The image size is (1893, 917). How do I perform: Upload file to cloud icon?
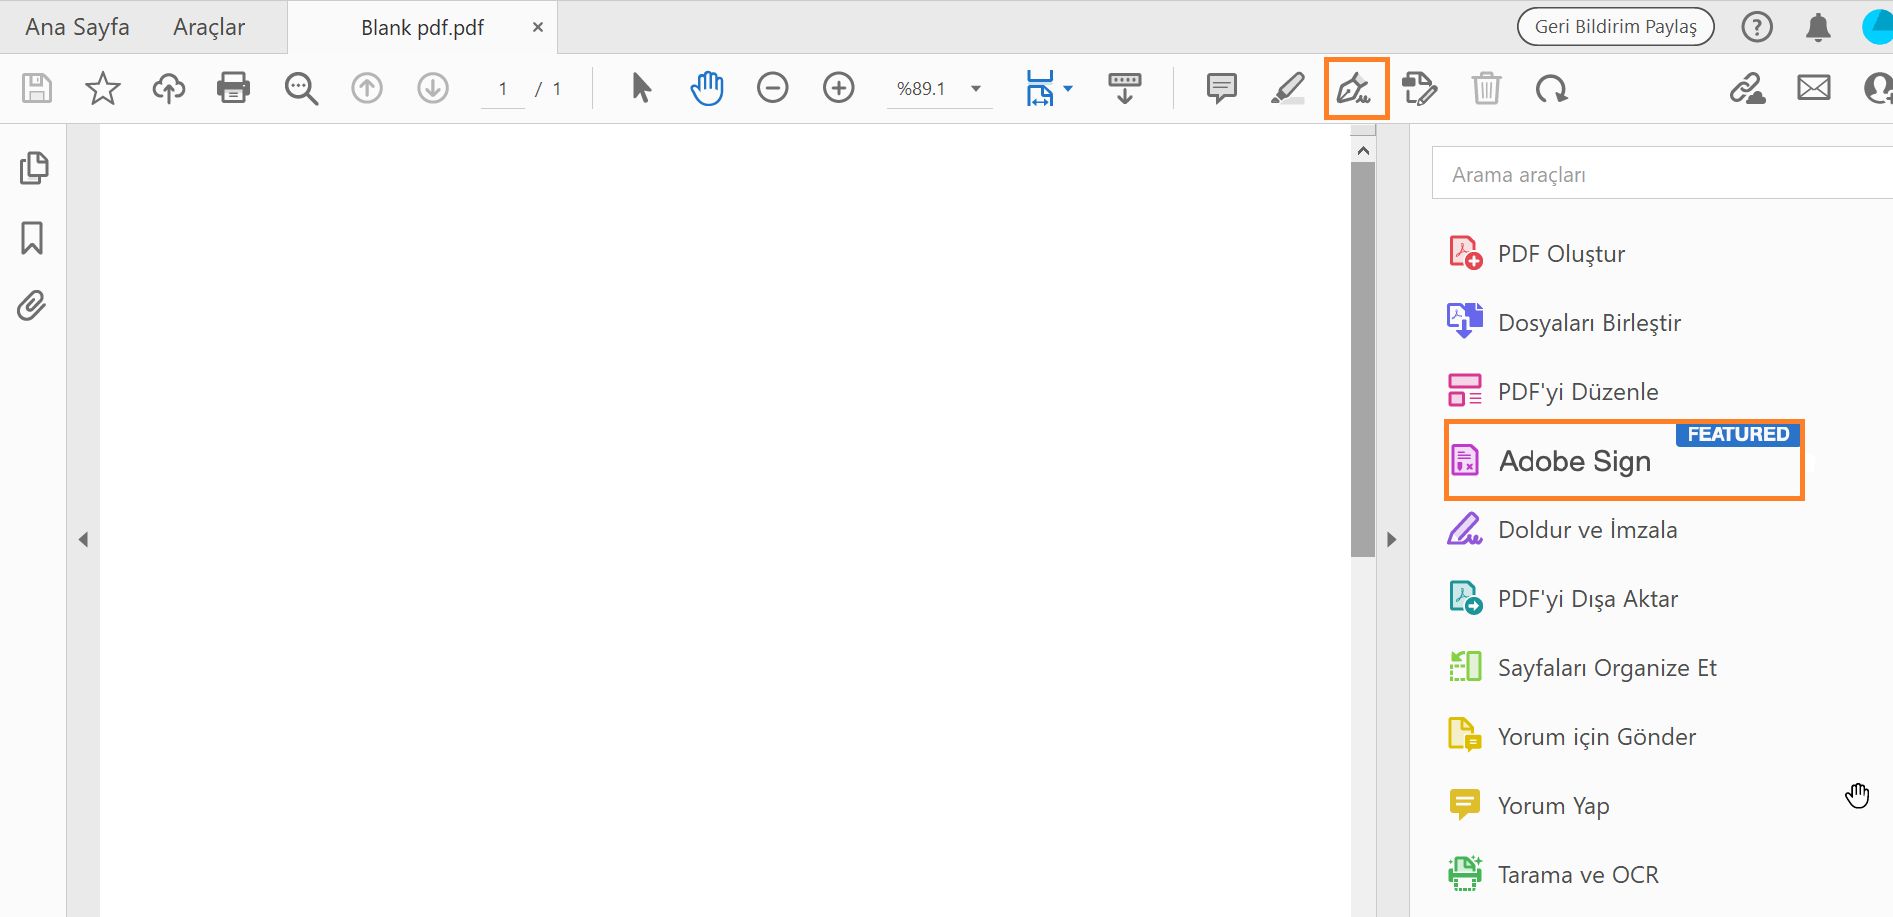[169, 88]
